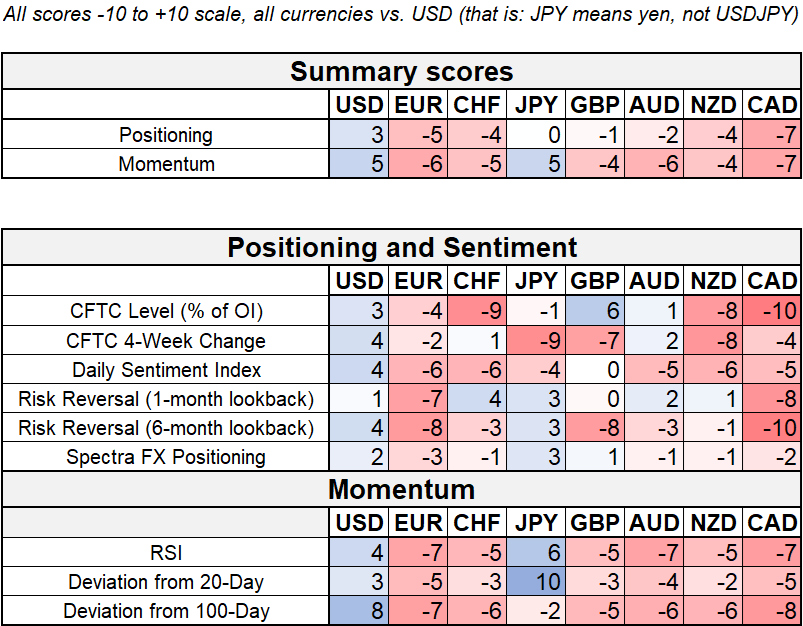This screenshot has width=803, height=626.
Task: Click the dark blue JPY cell showing 10
Action: [x=536, y=581]
